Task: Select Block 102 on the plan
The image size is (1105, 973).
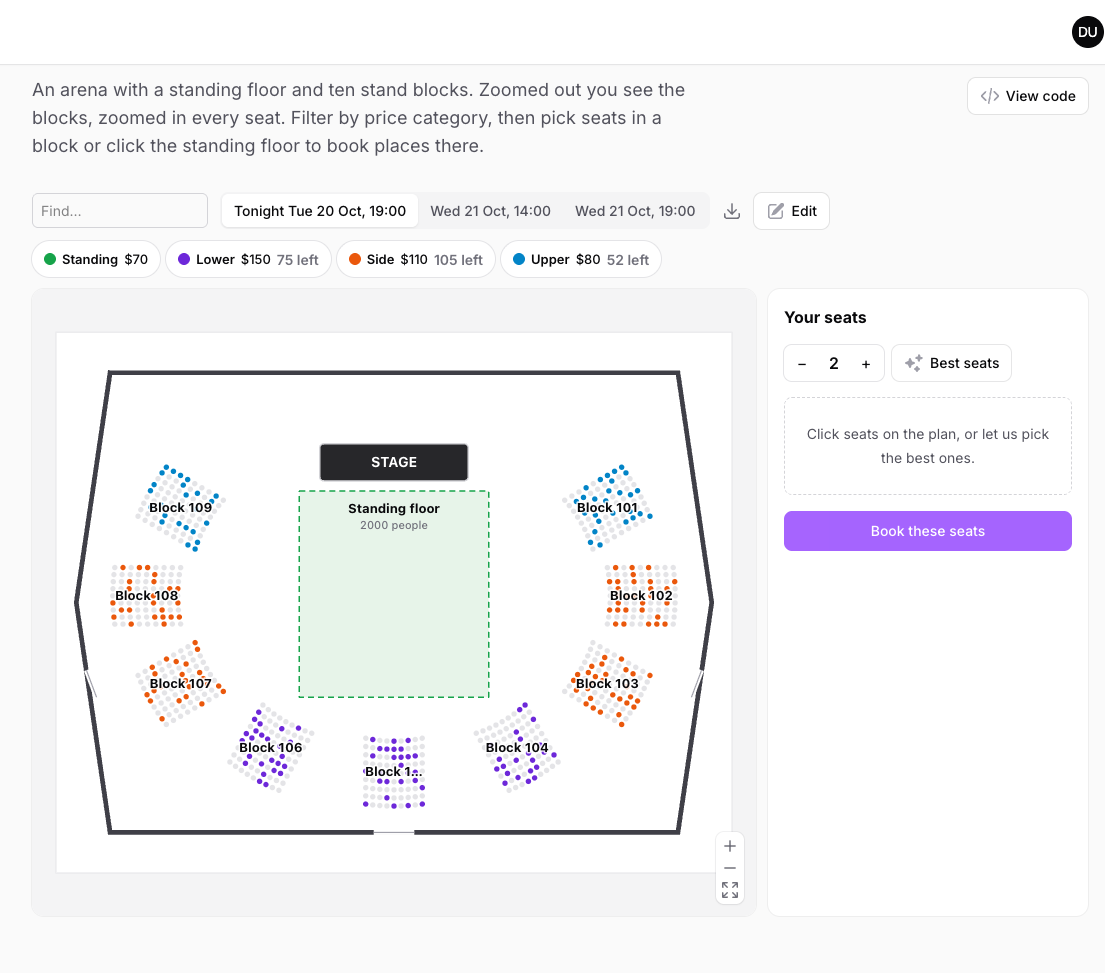Action: coord(641,595)
